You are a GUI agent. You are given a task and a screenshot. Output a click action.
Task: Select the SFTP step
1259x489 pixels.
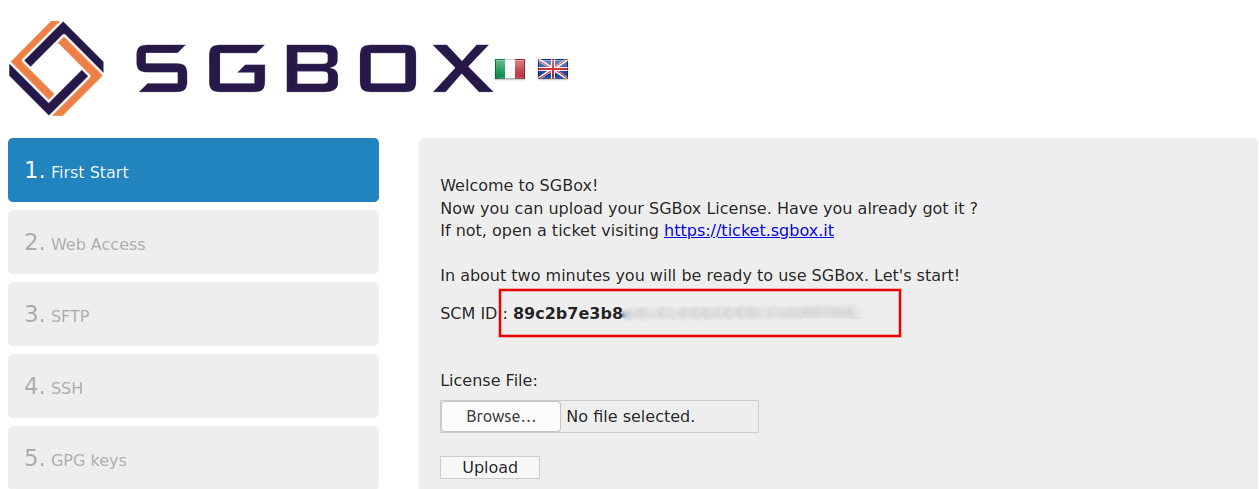click(193, 315)
